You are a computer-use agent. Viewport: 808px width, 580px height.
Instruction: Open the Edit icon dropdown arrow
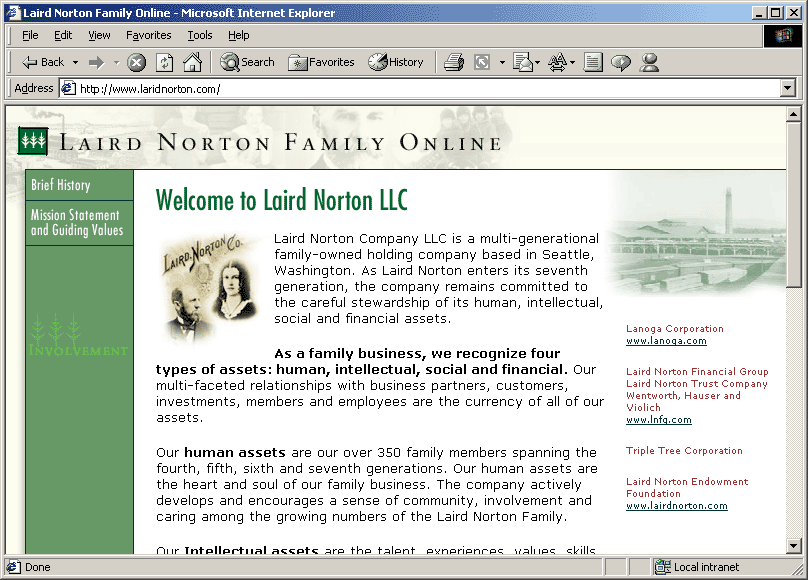537,62
